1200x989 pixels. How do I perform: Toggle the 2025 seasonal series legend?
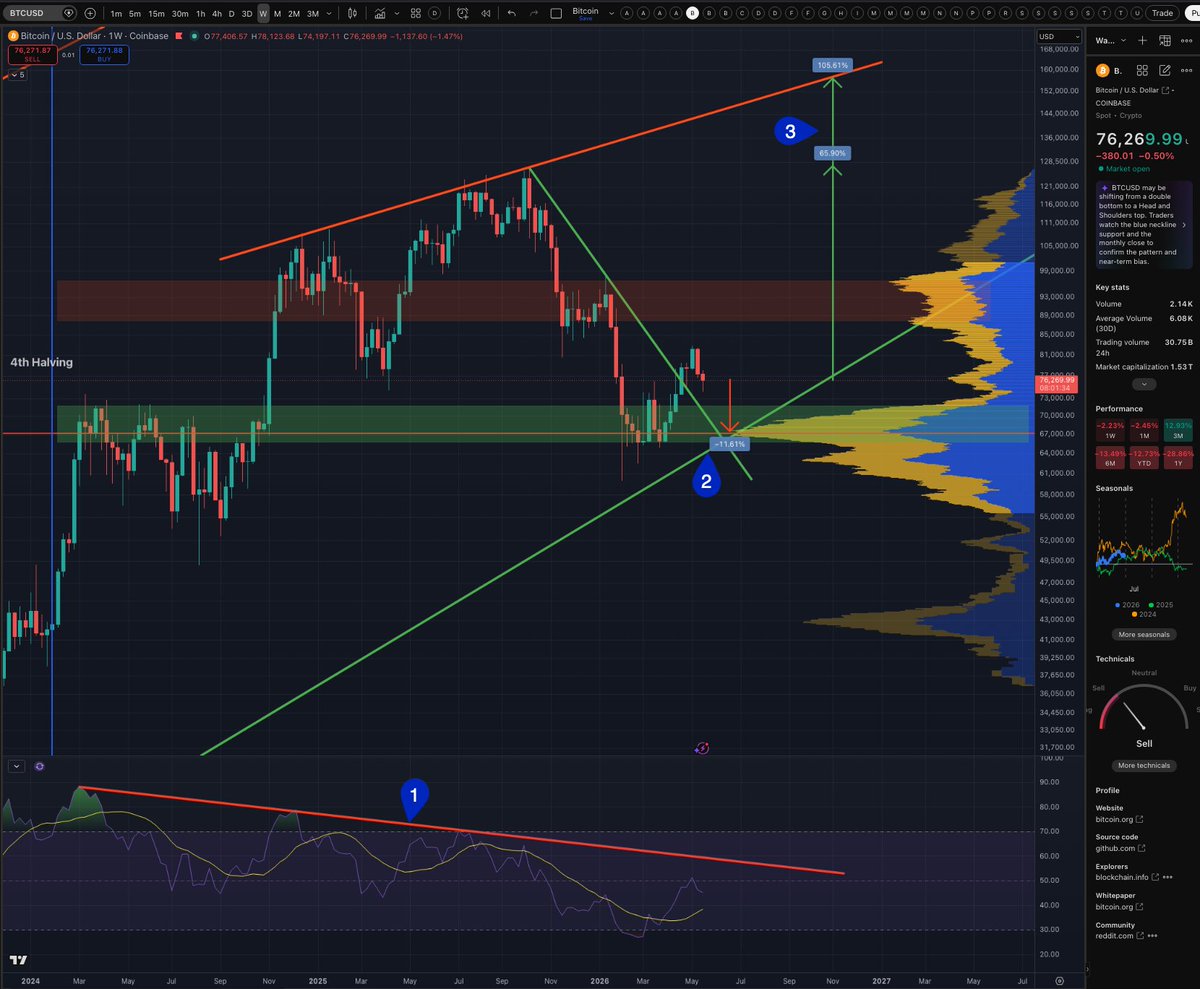[1162, 605]
